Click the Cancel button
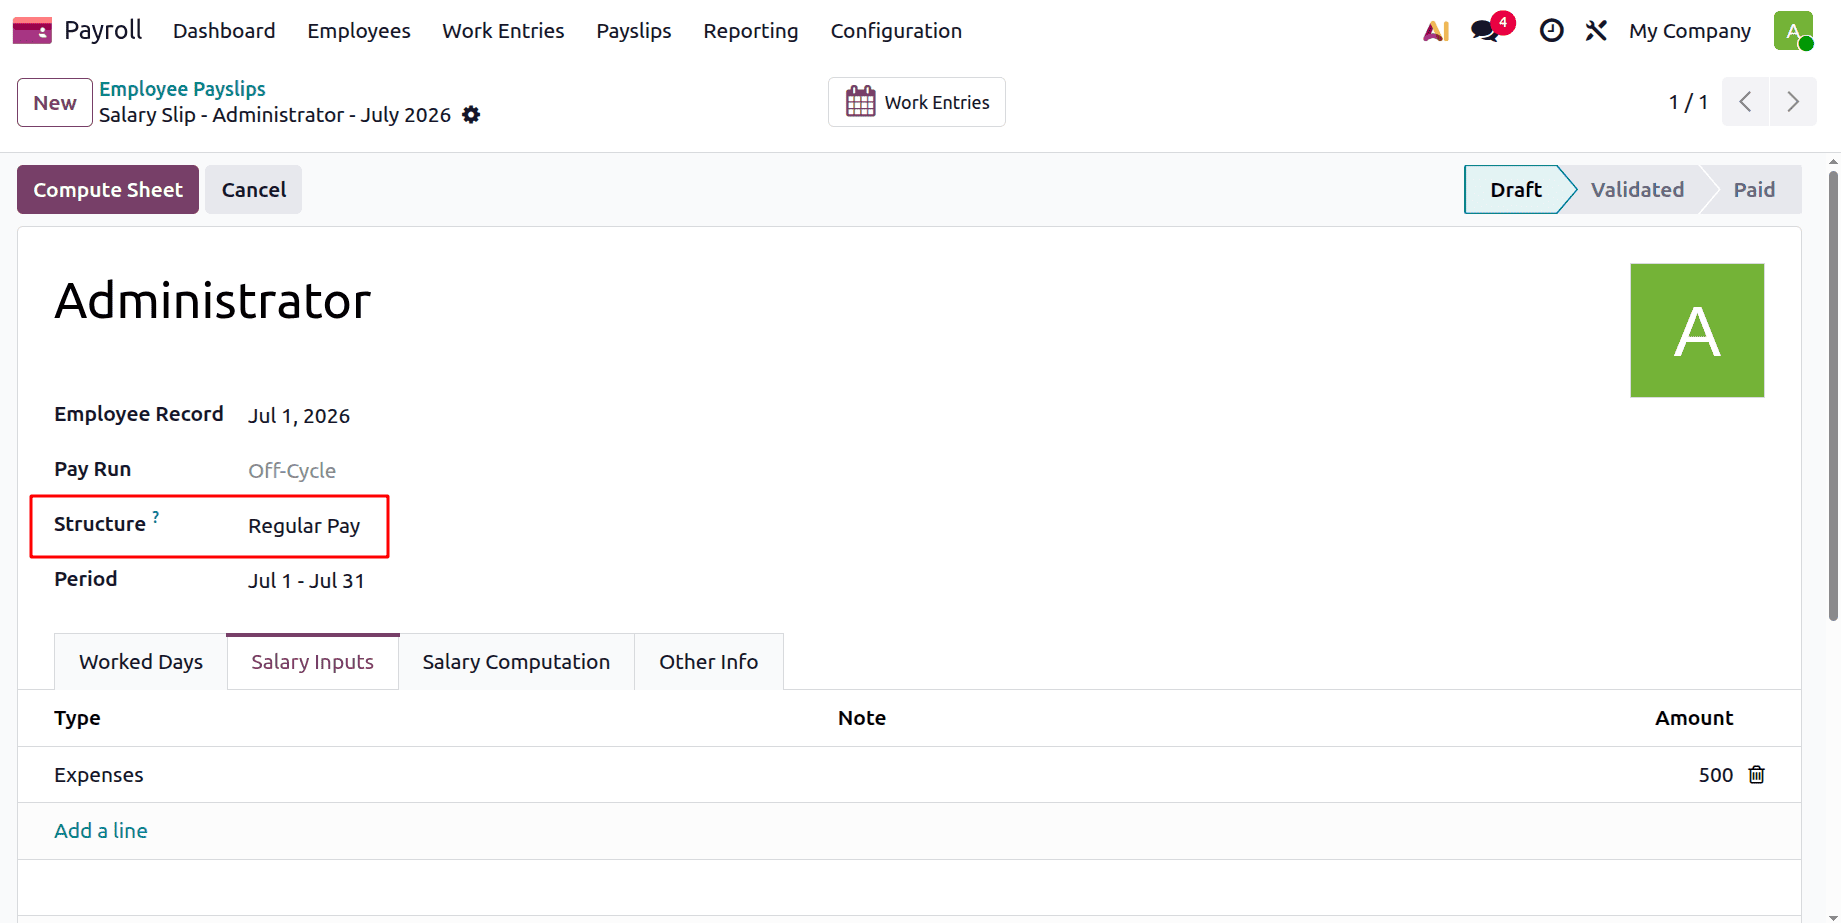The width and height of the screenshot is (1841, 923). point(254,190)
